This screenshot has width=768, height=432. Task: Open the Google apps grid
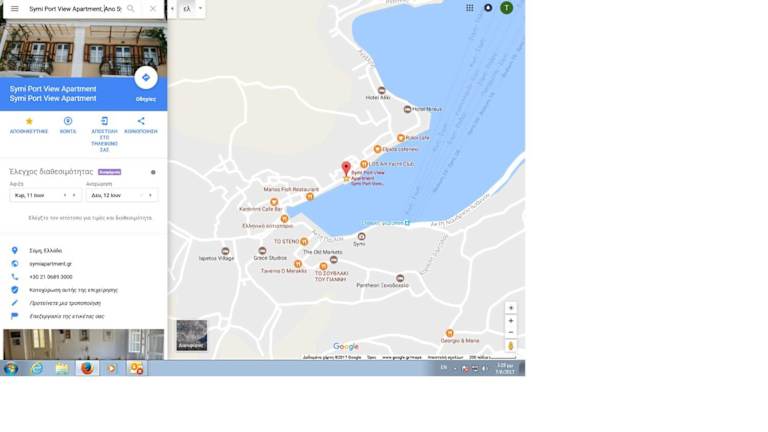coord(470,8)
